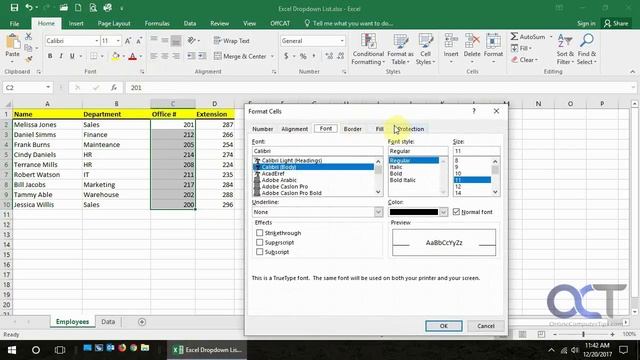Click Decrease Font Size icon
Screen dimensions: 640x360
pyautogui.click(x=139, y=41)
